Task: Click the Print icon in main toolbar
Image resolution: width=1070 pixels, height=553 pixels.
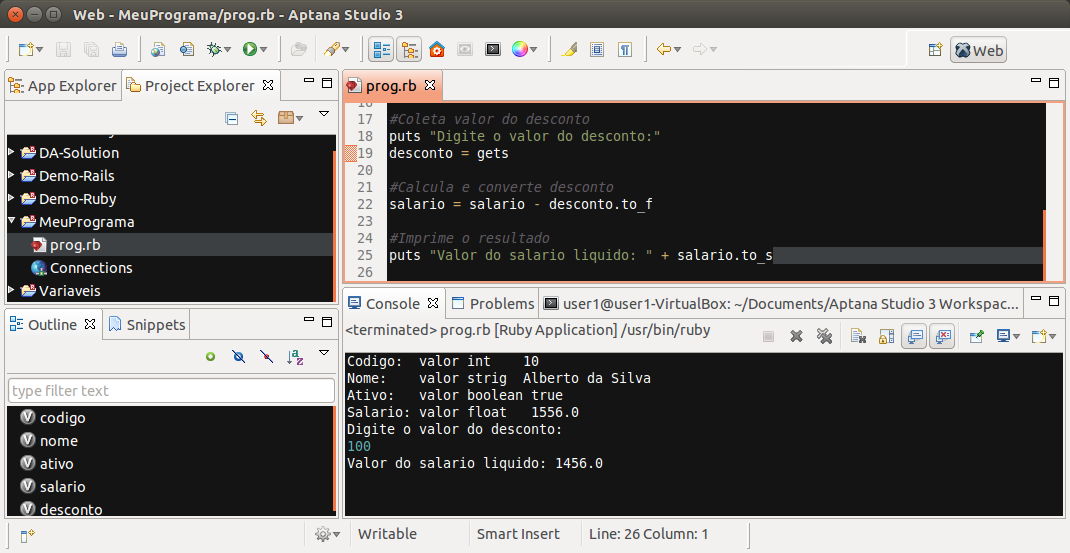Action: (x=119, y=49)
